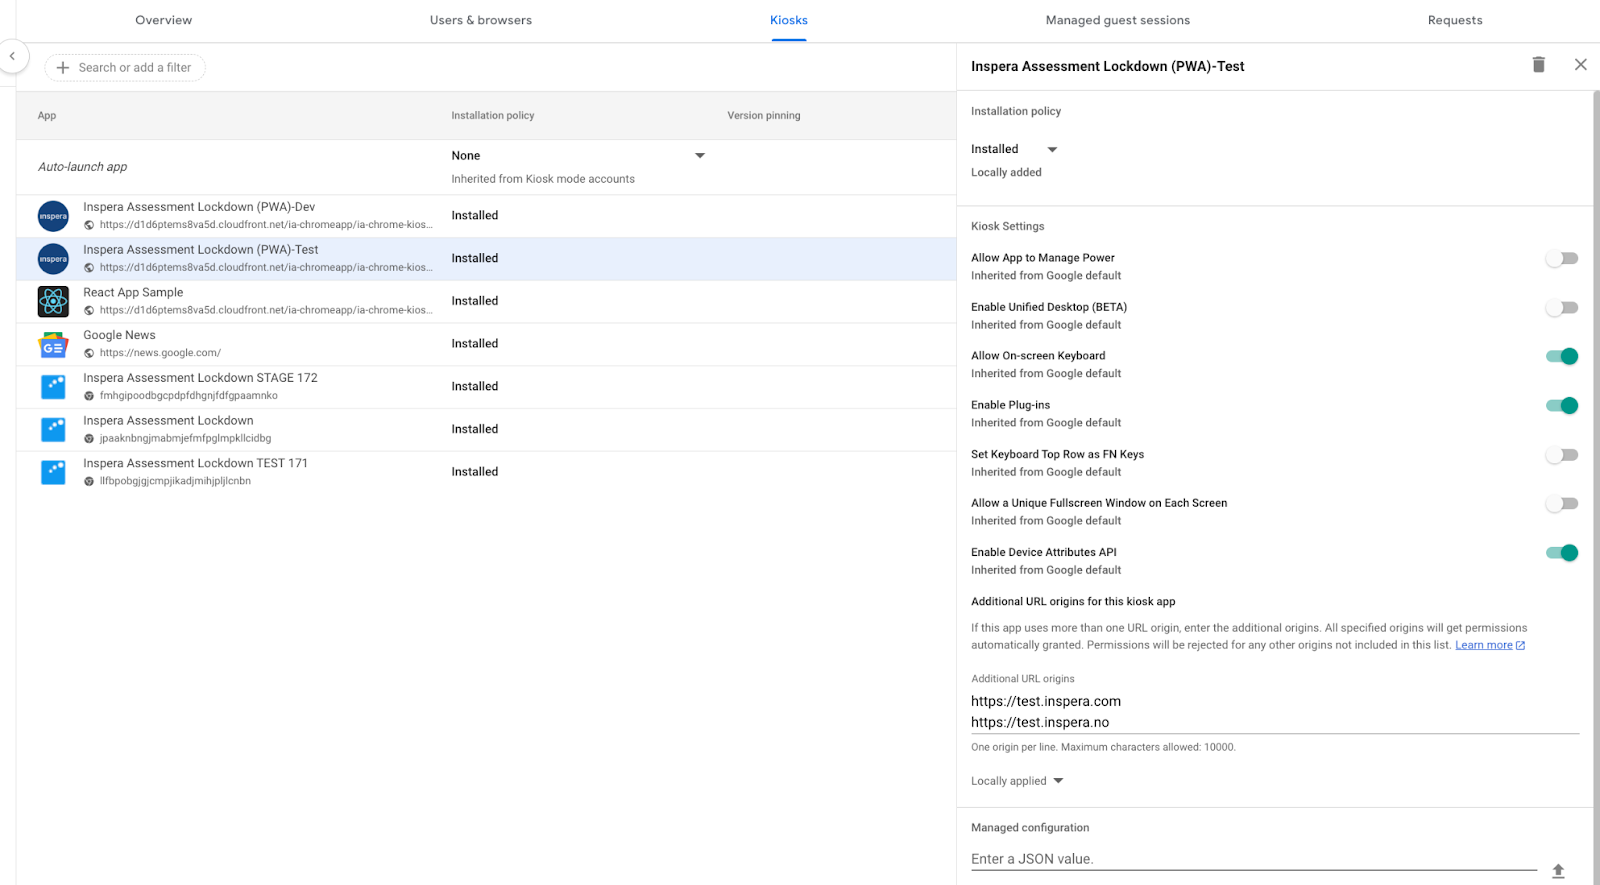Select Inspera Assessment Lockdown STAGE 172 name
The image size is (1600, 885).
point(200,378)
